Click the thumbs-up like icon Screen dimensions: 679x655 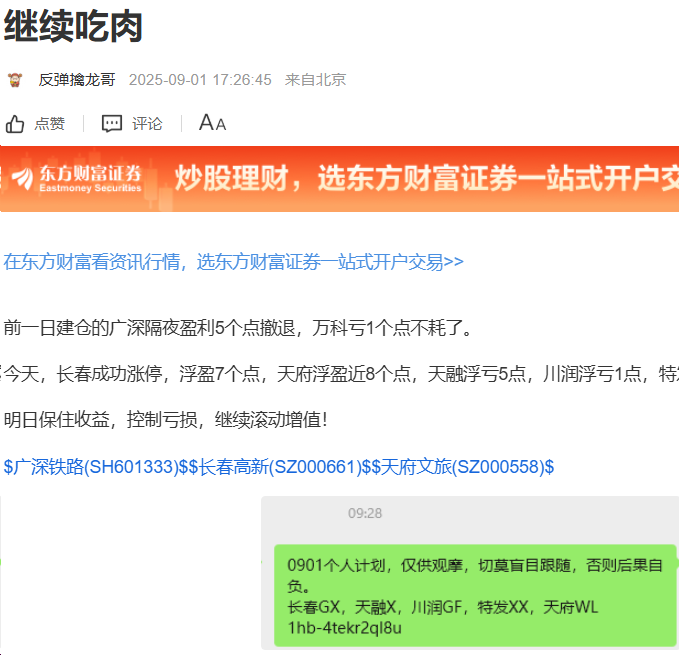tap(15, 124)
